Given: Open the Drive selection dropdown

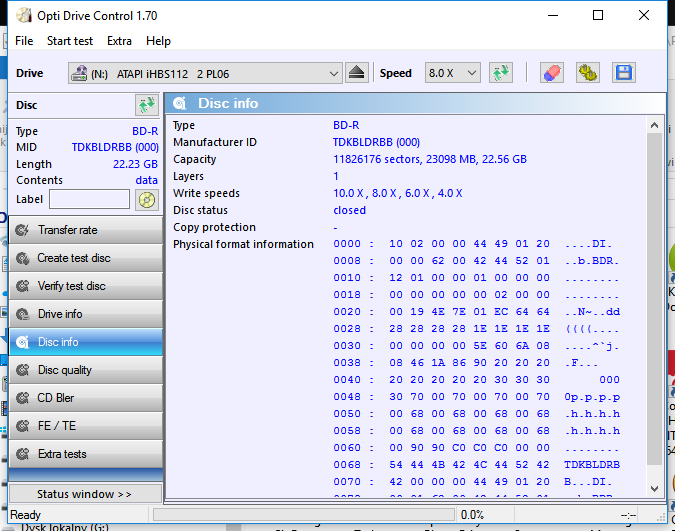Looking at the screenshot, I should click(x=205, y=73).
